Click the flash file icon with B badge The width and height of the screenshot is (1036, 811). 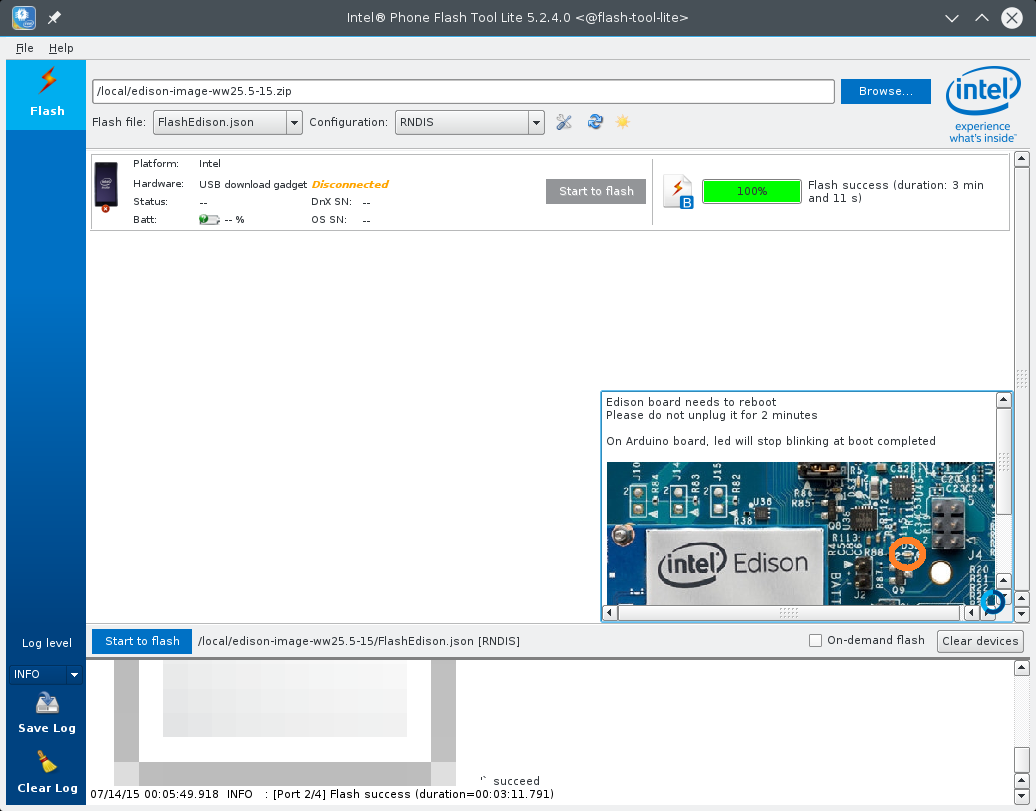[x=678, y=192]
